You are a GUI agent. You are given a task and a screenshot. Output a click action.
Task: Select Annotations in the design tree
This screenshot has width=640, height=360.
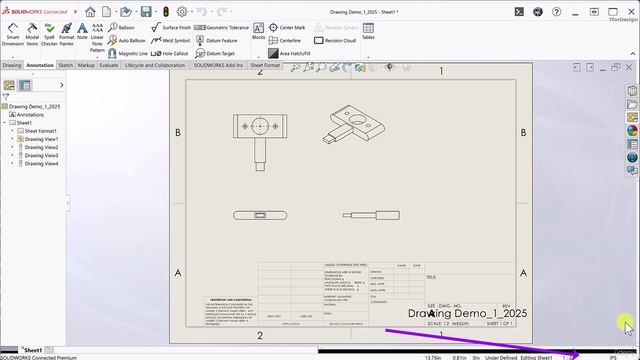click(27, 115)
